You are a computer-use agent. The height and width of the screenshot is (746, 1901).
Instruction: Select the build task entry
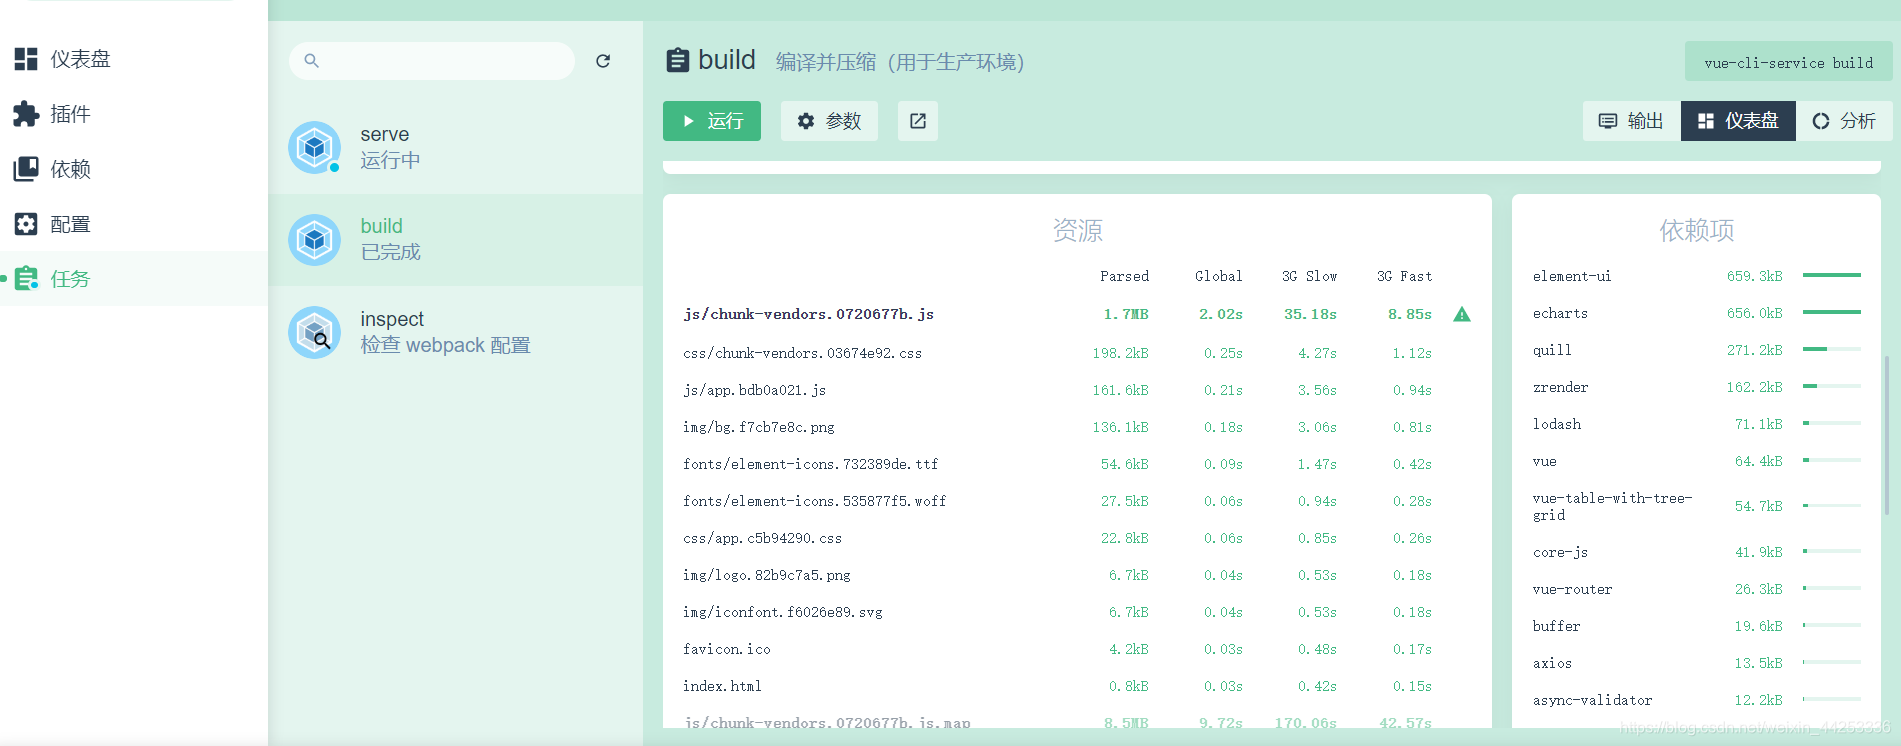(456, 240)
